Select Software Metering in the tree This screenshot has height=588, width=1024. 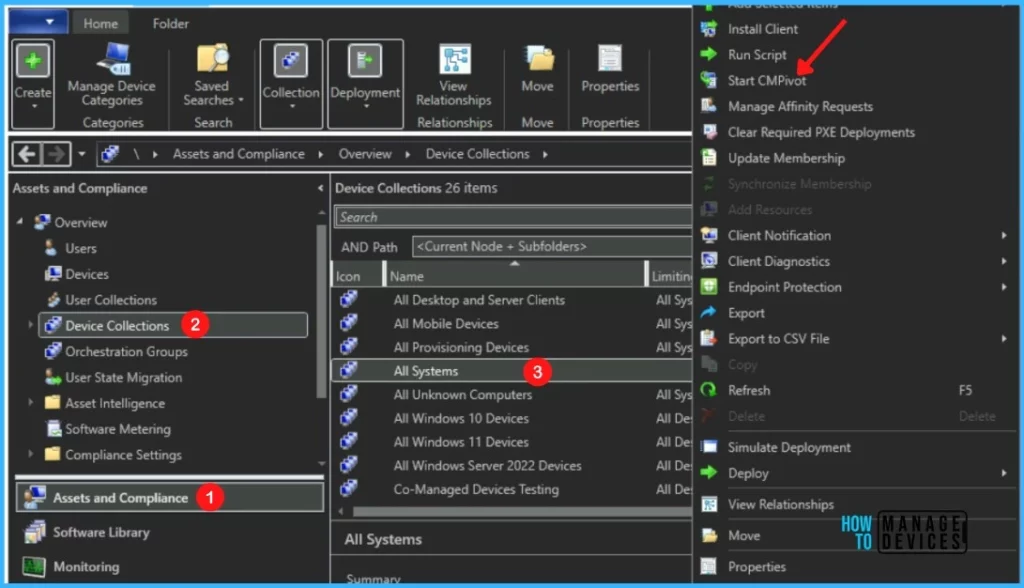[118, 429]
